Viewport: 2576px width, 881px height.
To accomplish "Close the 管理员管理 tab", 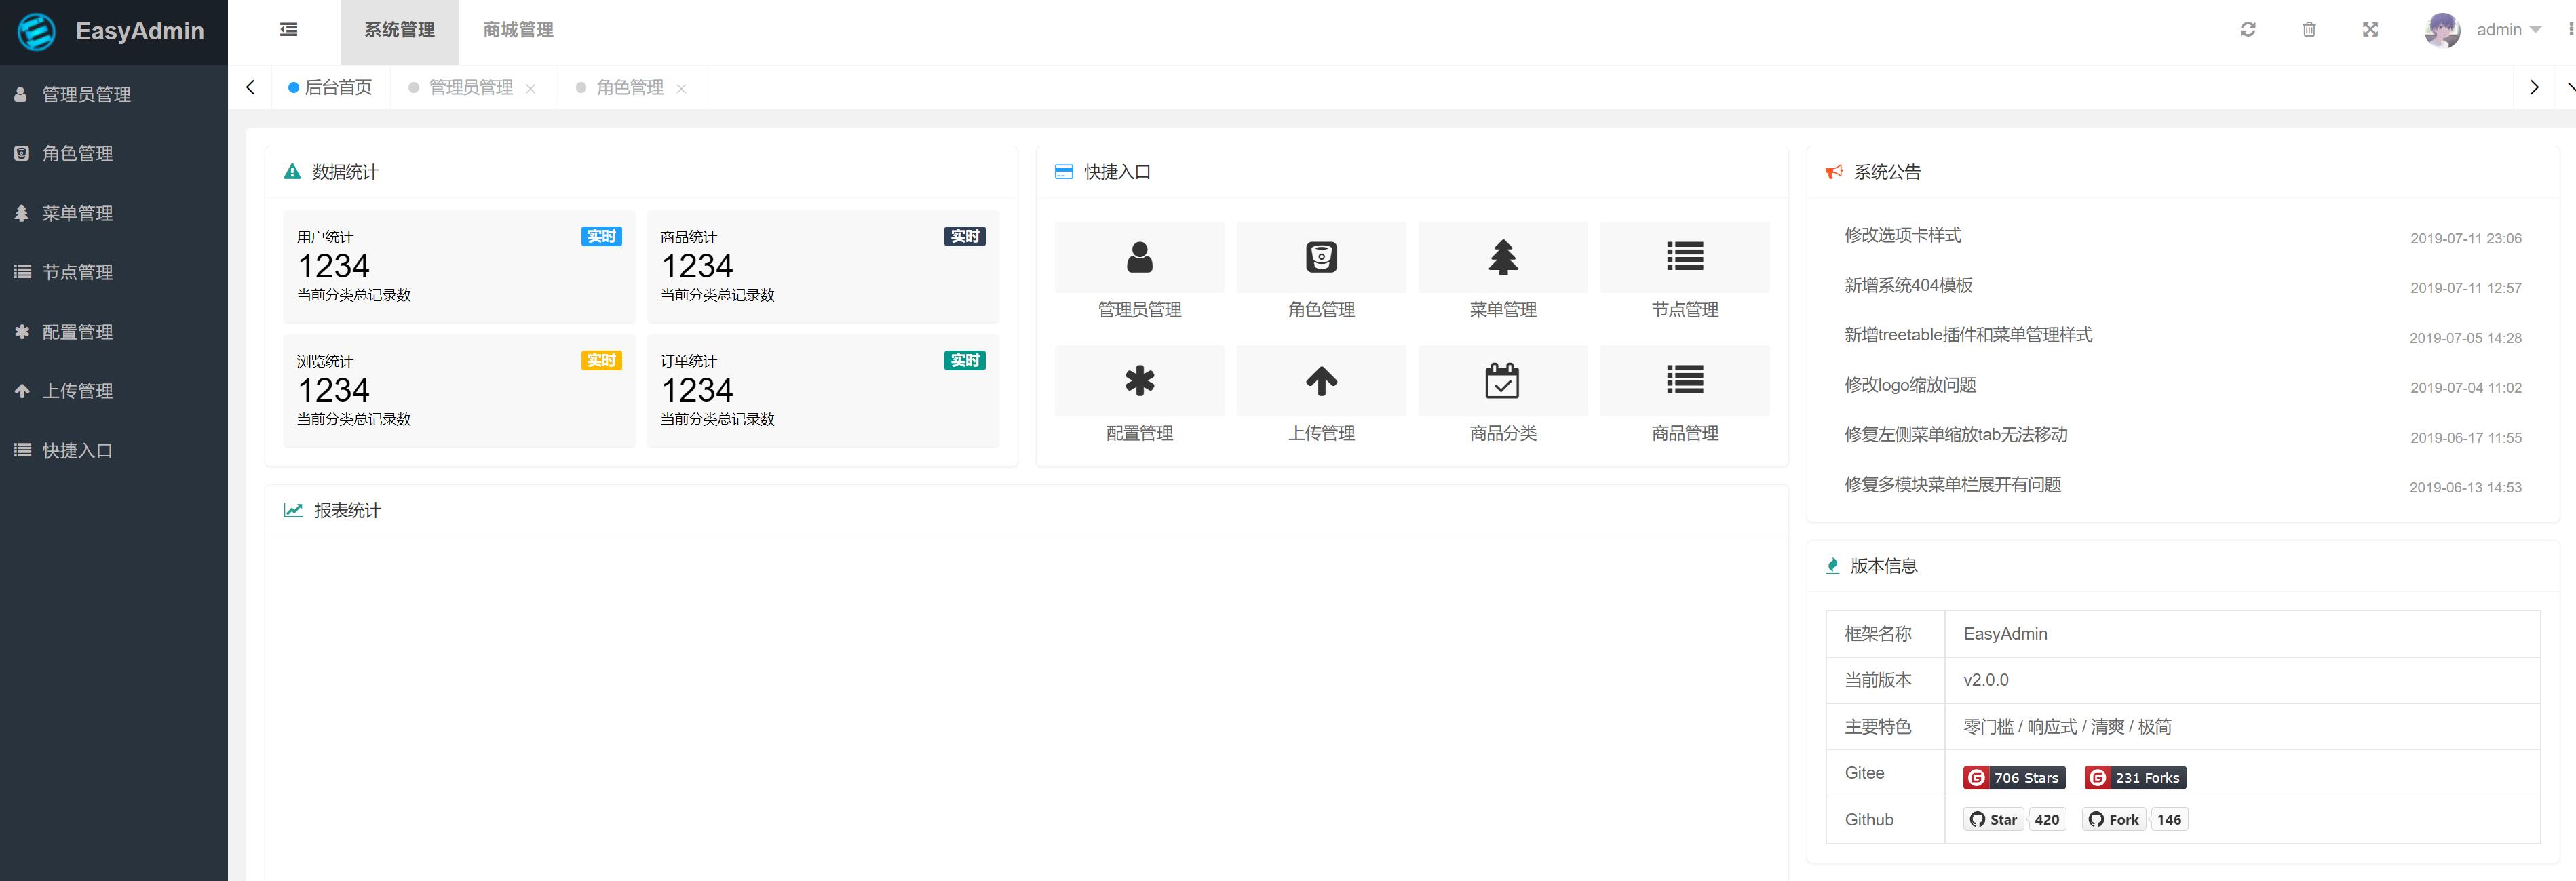I will [531, 89].
